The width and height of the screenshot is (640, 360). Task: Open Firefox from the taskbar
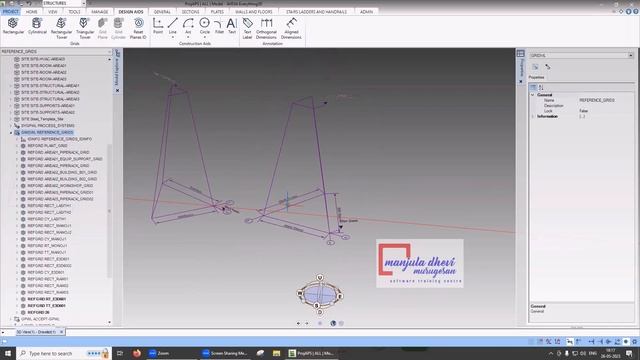[x=137, y=353]
